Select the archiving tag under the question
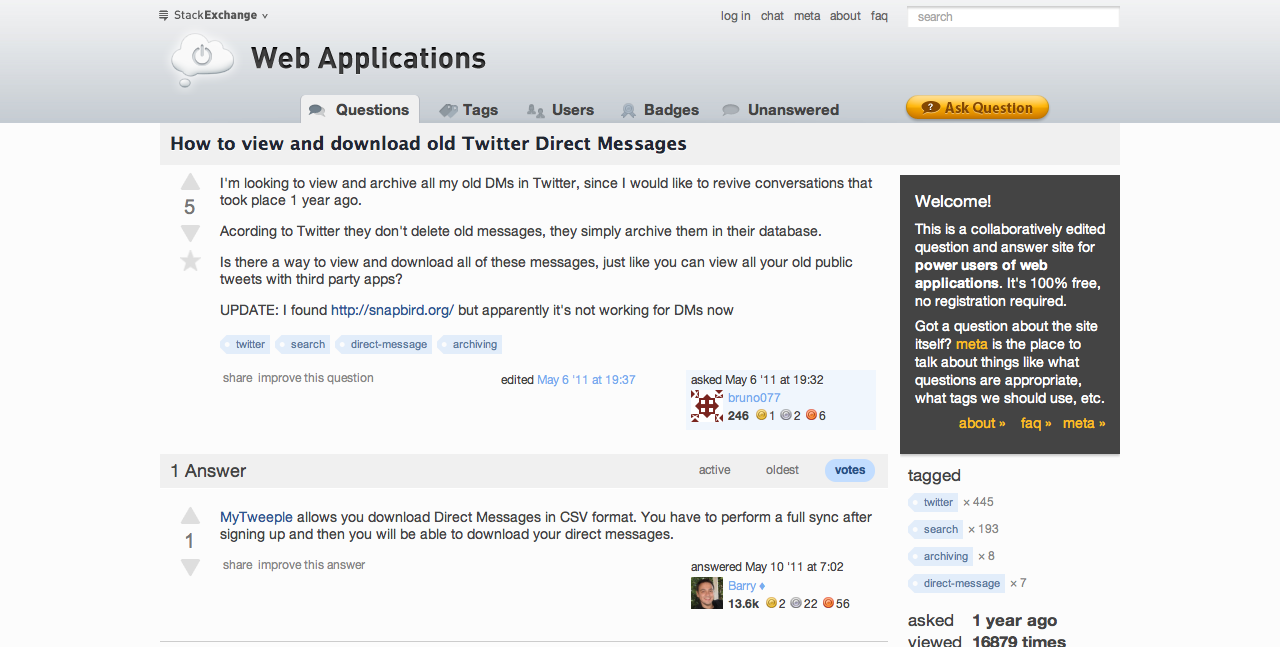 470,344
